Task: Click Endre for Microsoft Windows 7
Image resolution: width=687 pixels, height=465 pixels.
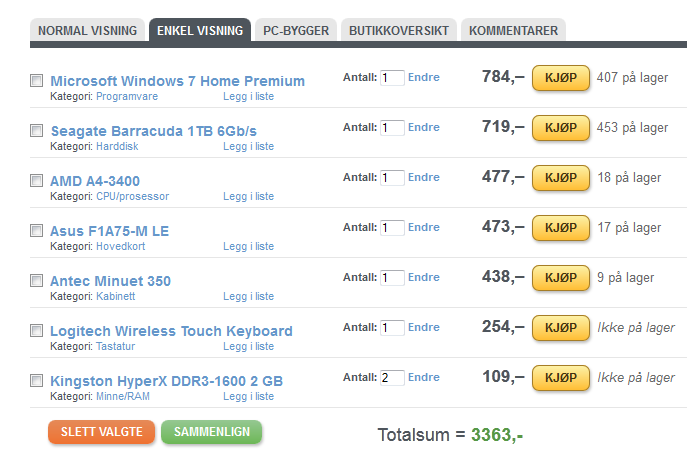Action: click(424, 77)
